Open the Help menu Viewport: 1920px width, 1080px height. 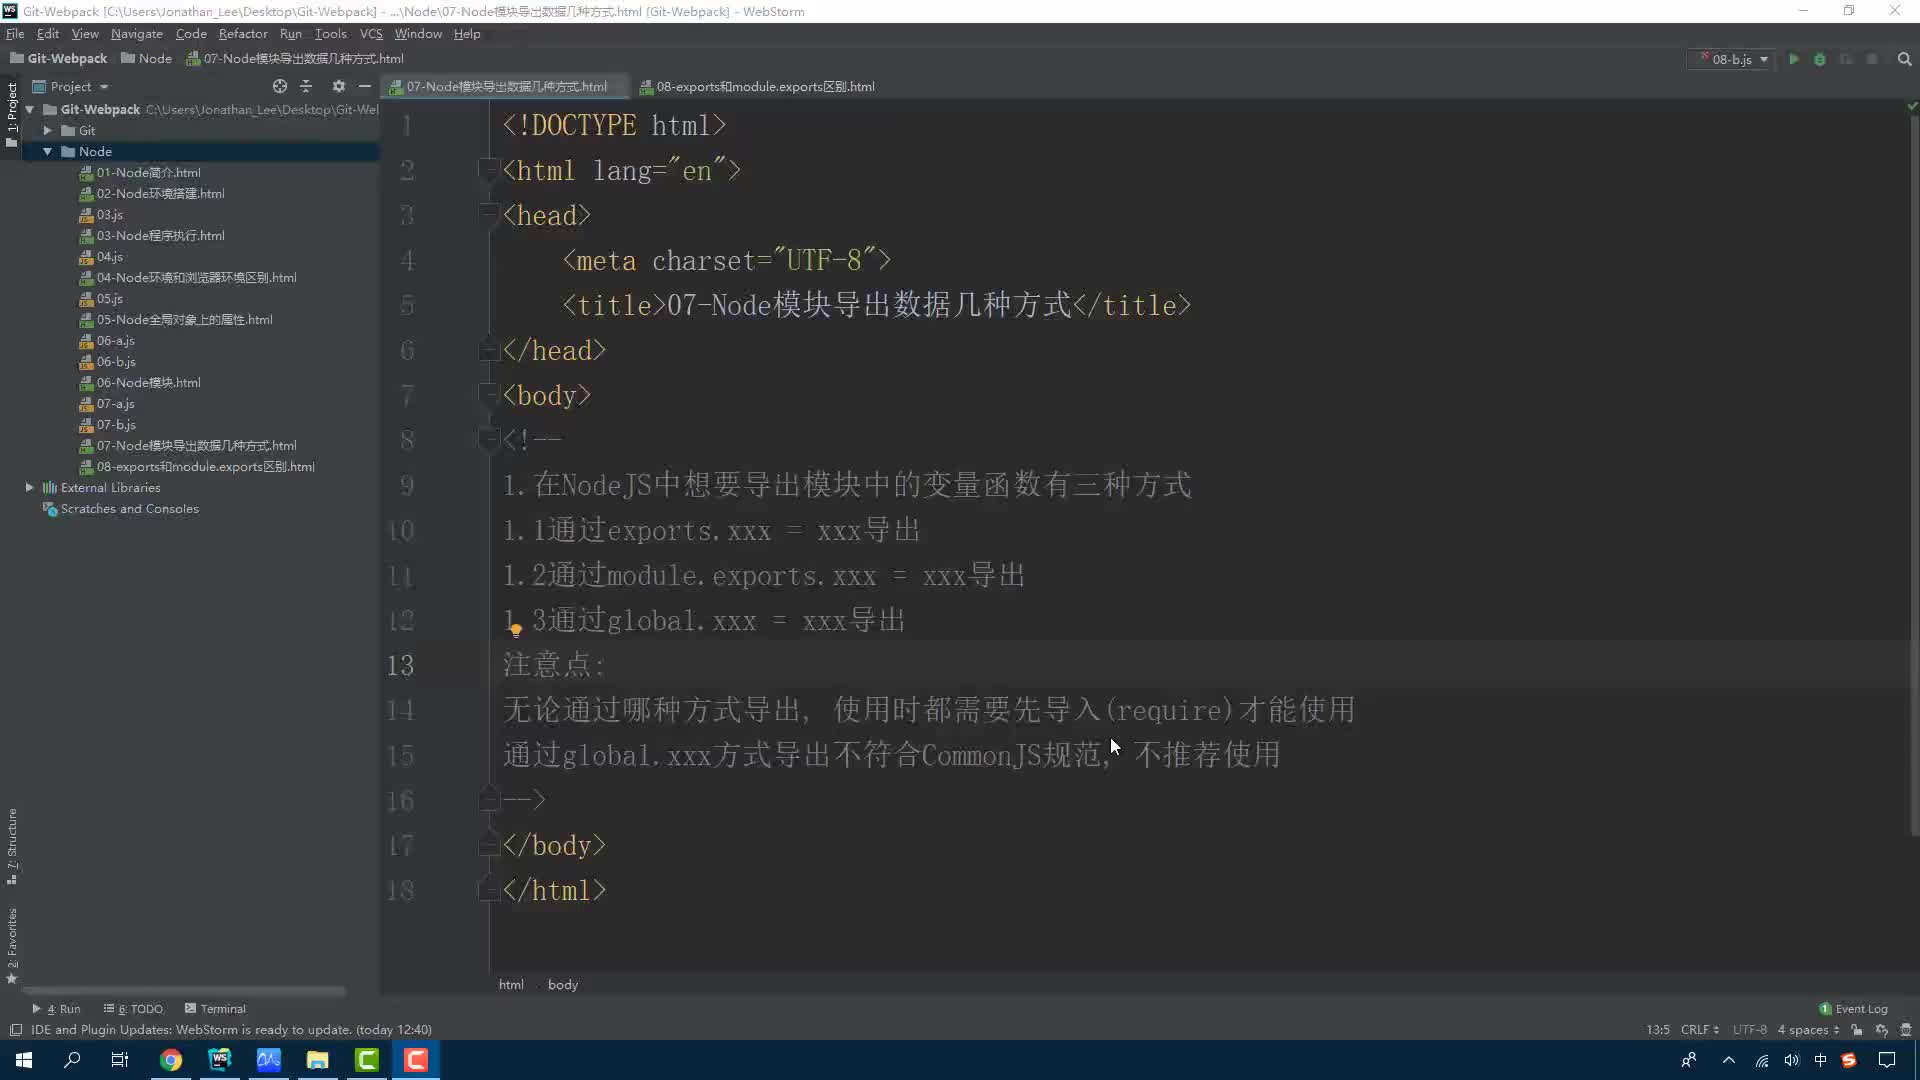tap(467, 33)
